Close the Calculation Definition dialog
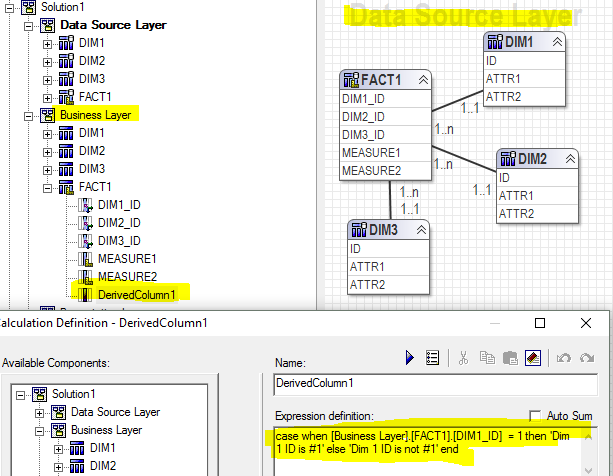The image size is (613, 476). (x=586, y=323)
